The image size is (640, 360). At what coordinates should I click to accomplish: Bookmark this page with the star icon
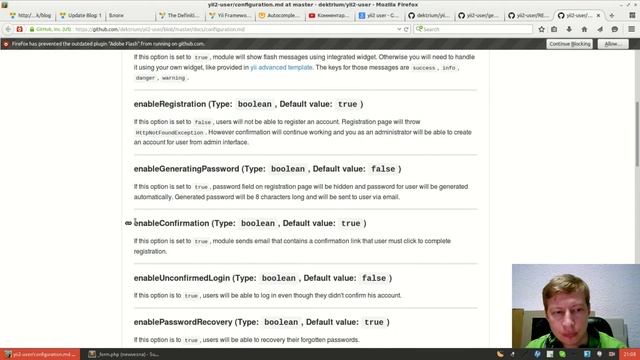(x=541, y=29)
